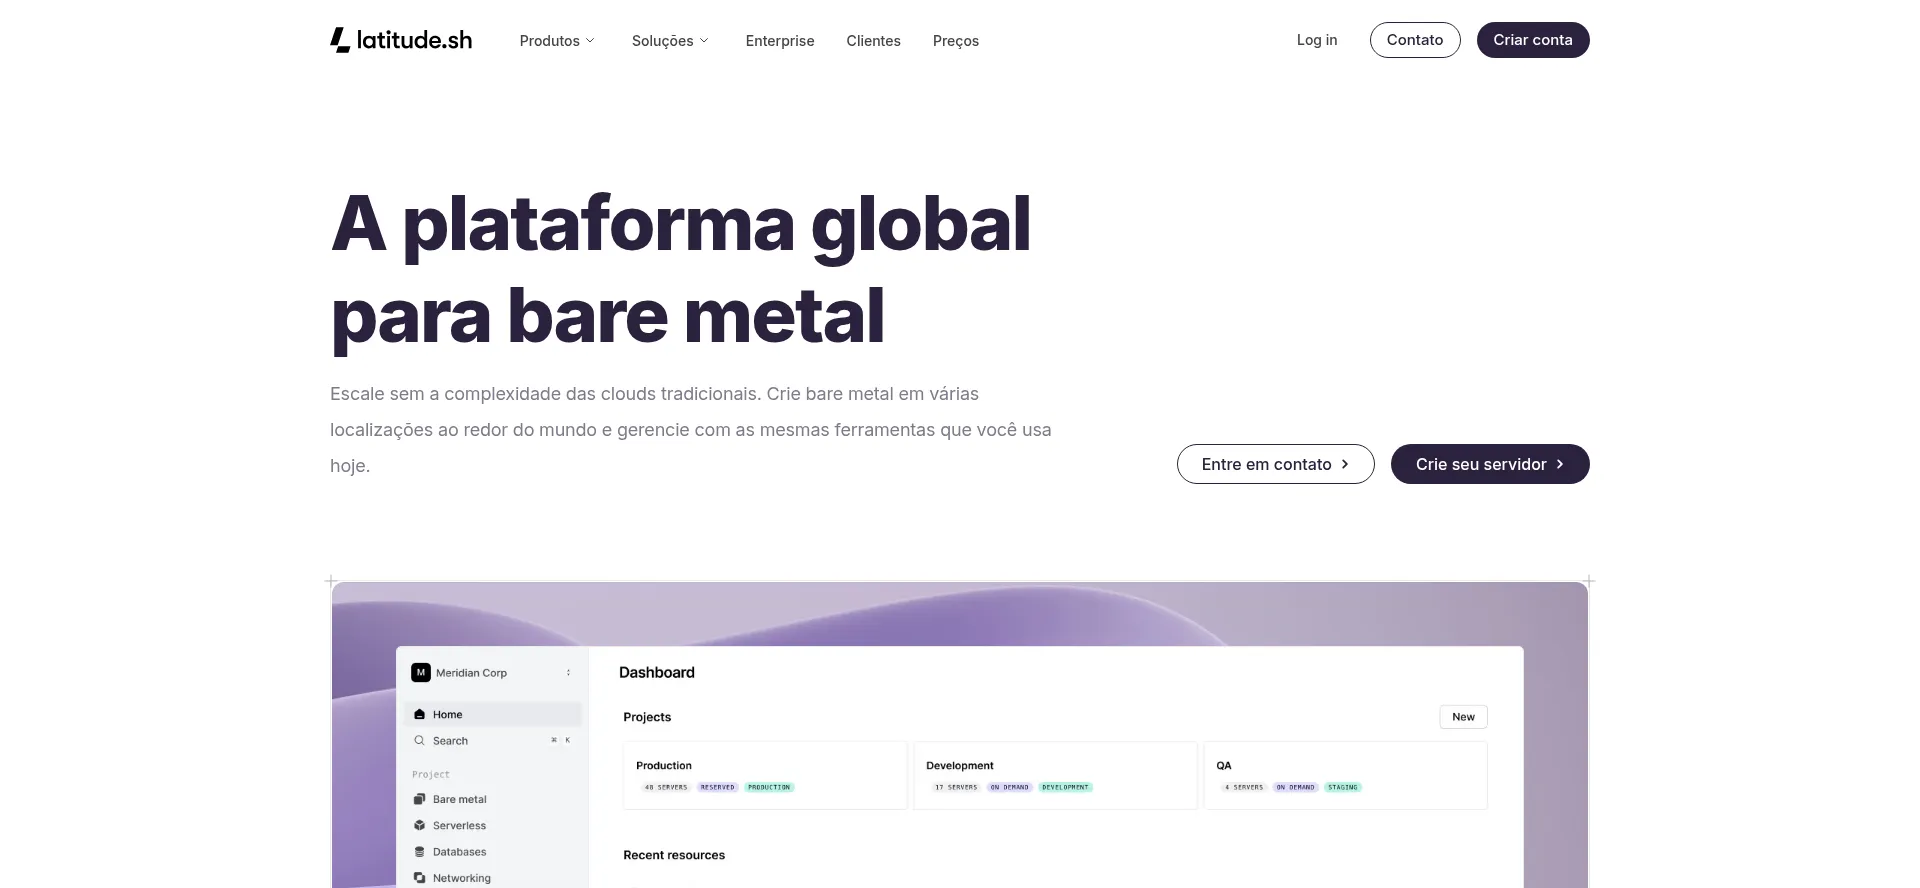Image resolution: width=1920 pixels, height=888 pixels.
Task: Go to the Enterprise page
Action: [780, 41]
